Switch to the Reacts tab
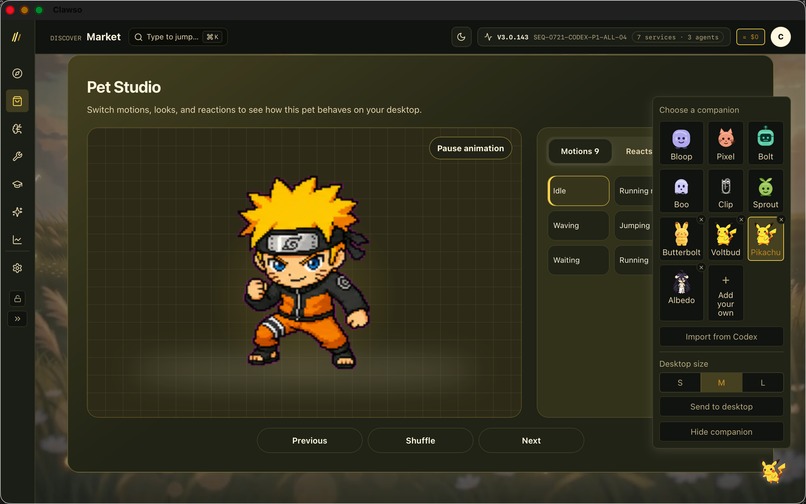The image size is (806, 504). coord(638,151)
